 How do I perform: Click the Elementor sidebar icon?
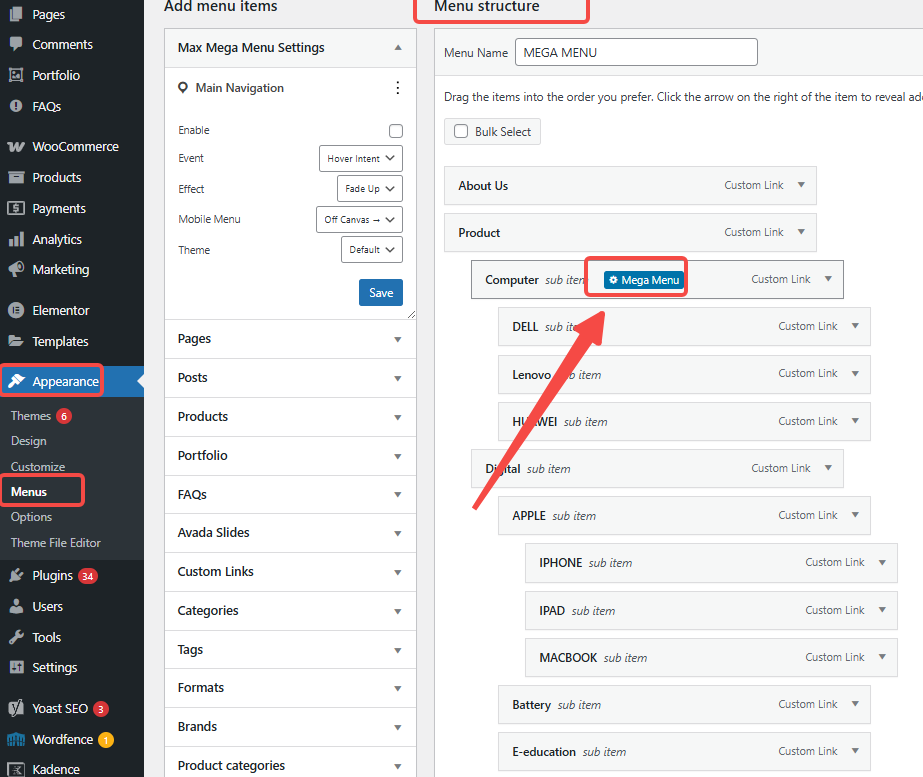tap(16, 310)
